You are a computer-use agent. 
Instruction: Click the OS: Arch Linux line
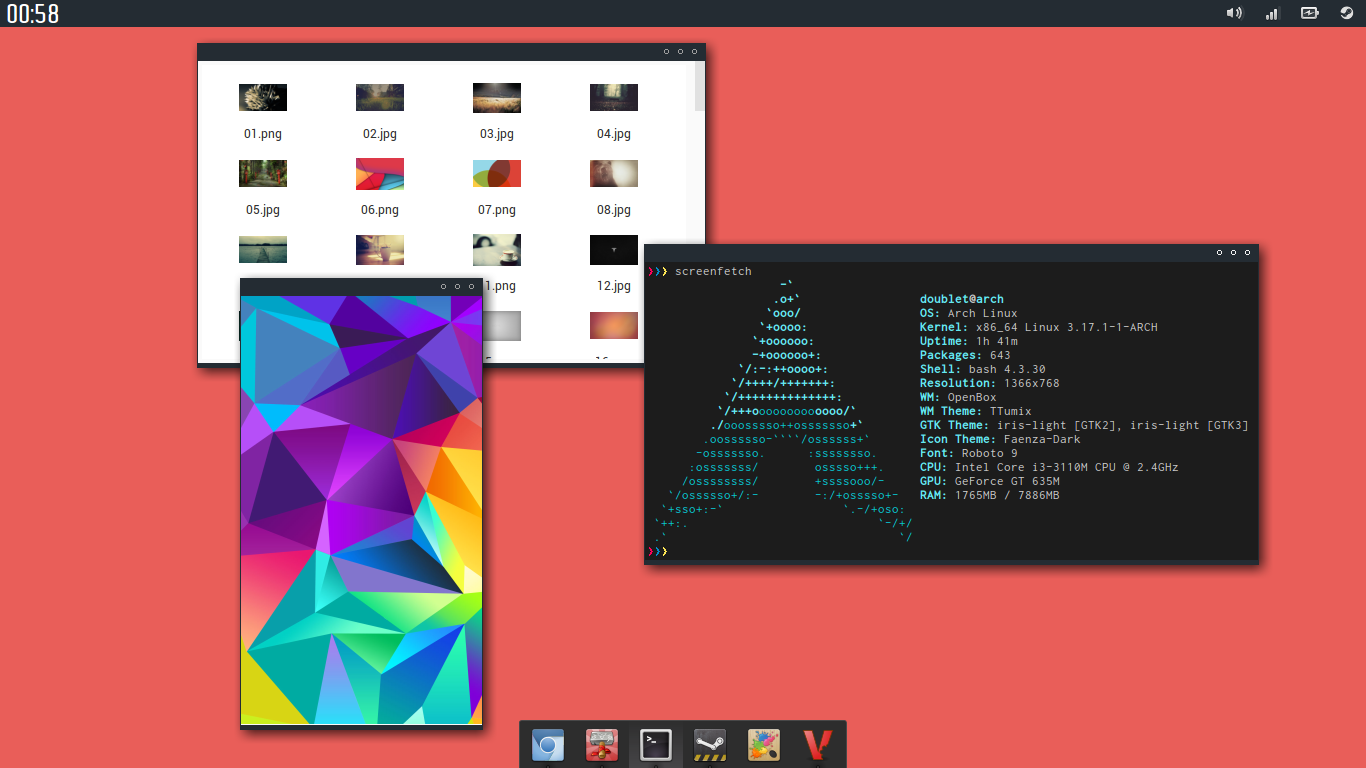[969, 313]
